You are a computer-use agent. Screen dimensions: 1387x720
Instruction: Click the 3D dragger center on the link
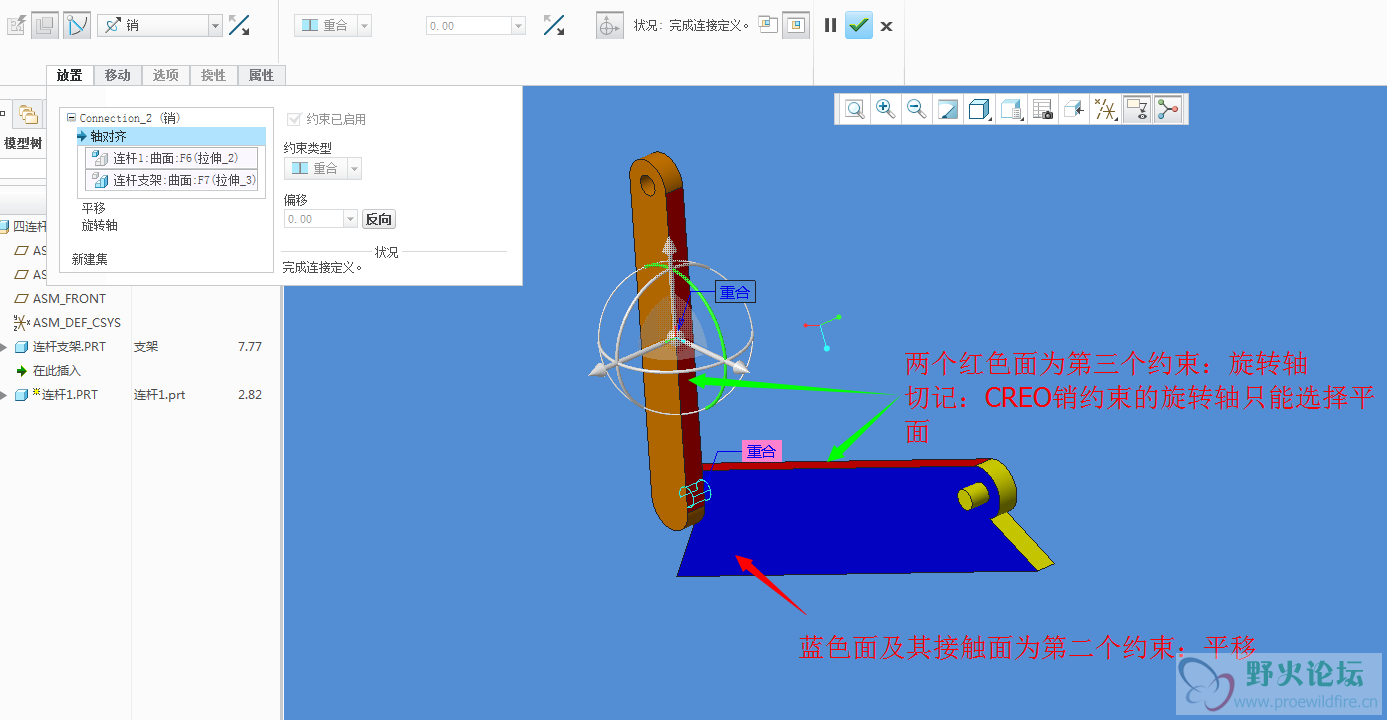[x=672, y=340]
